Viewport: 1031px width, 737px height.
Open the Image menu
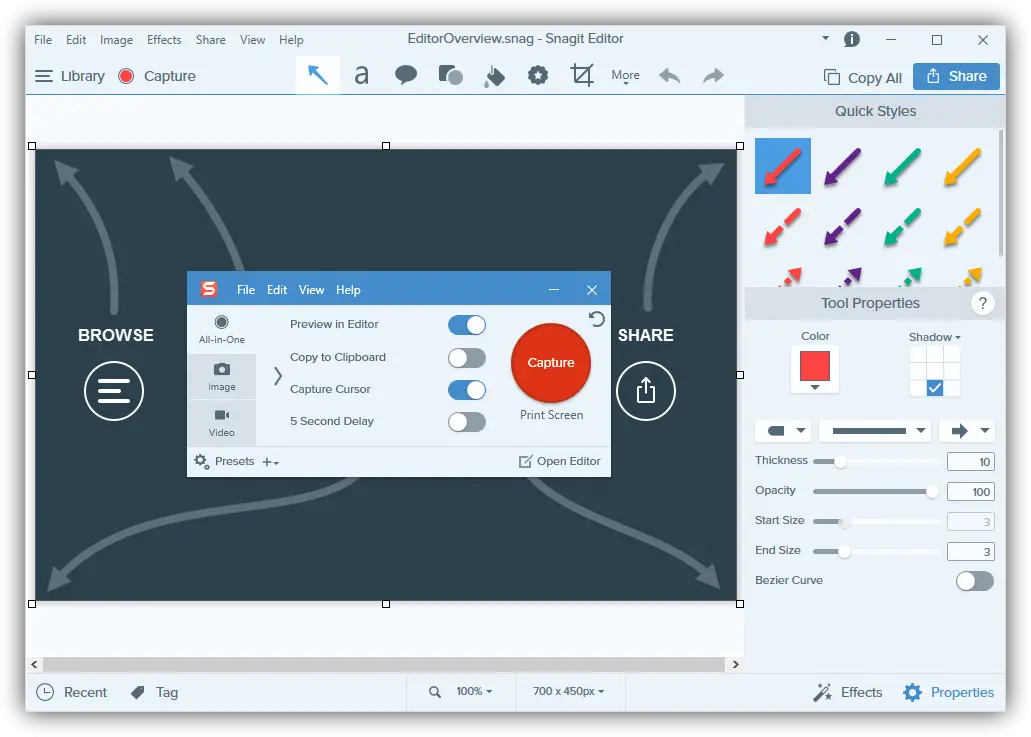click(x=116, y=40)
